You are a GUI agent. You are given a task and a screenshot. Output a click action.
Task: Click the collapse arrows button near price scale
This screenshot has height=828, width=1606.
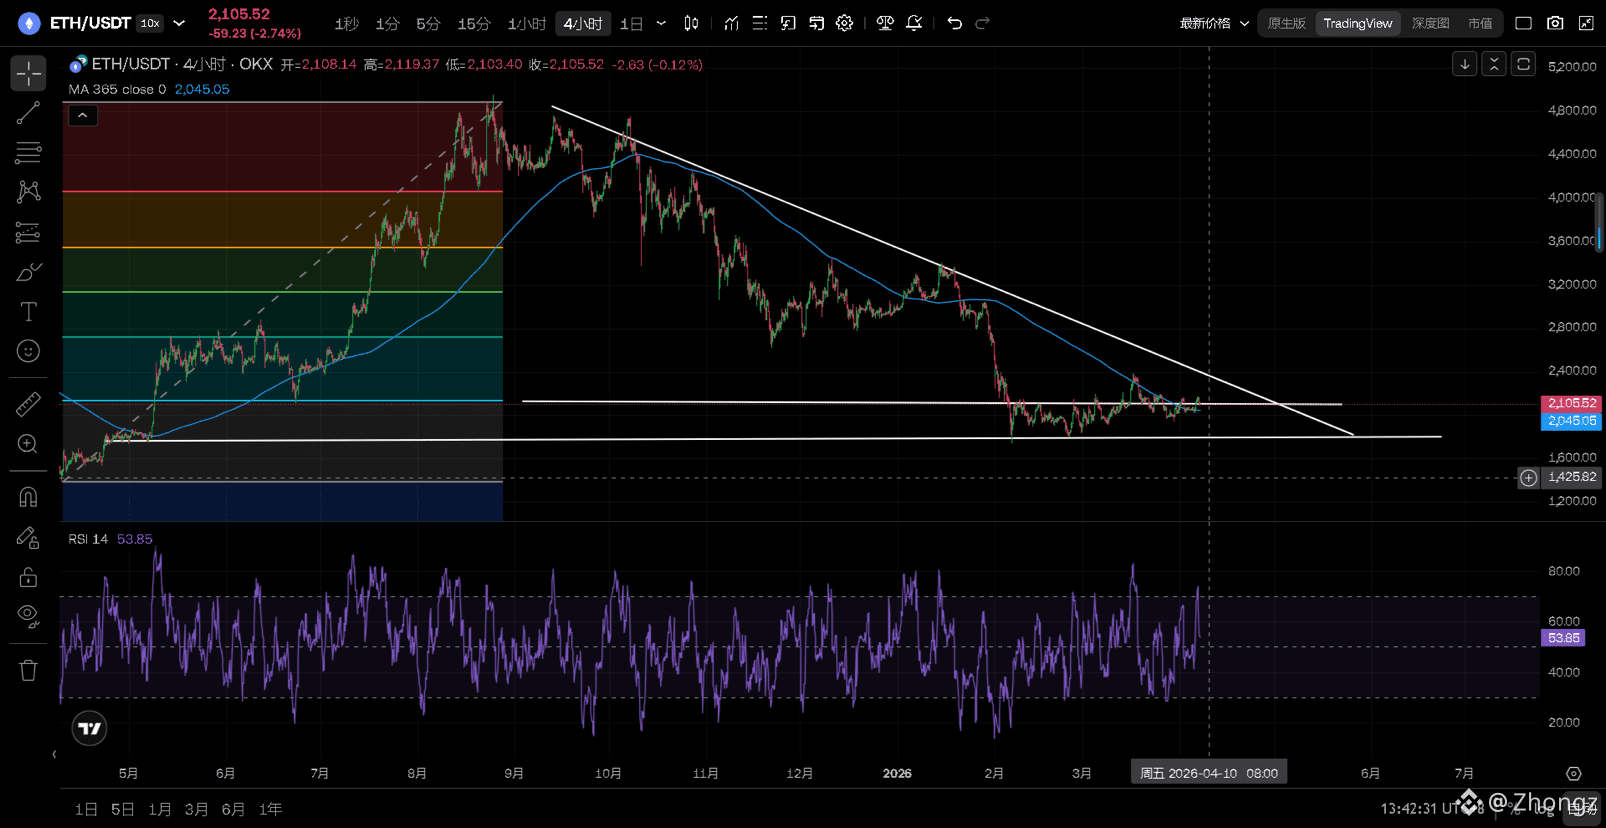[1494, 64]
